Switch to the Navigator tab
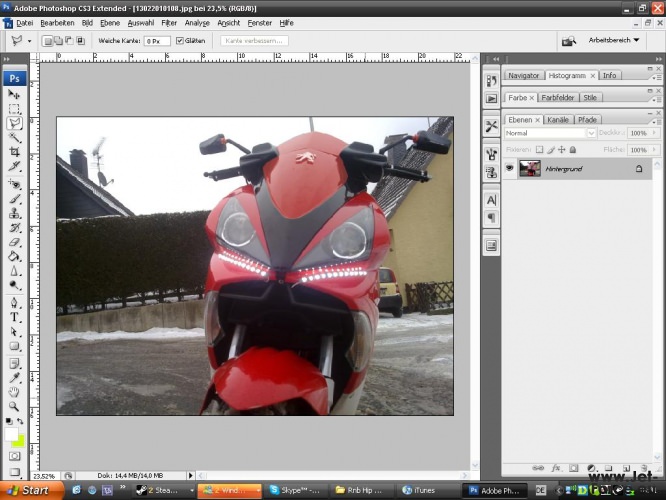The width and height of the screenshot is (666, 500). [523, 75]
